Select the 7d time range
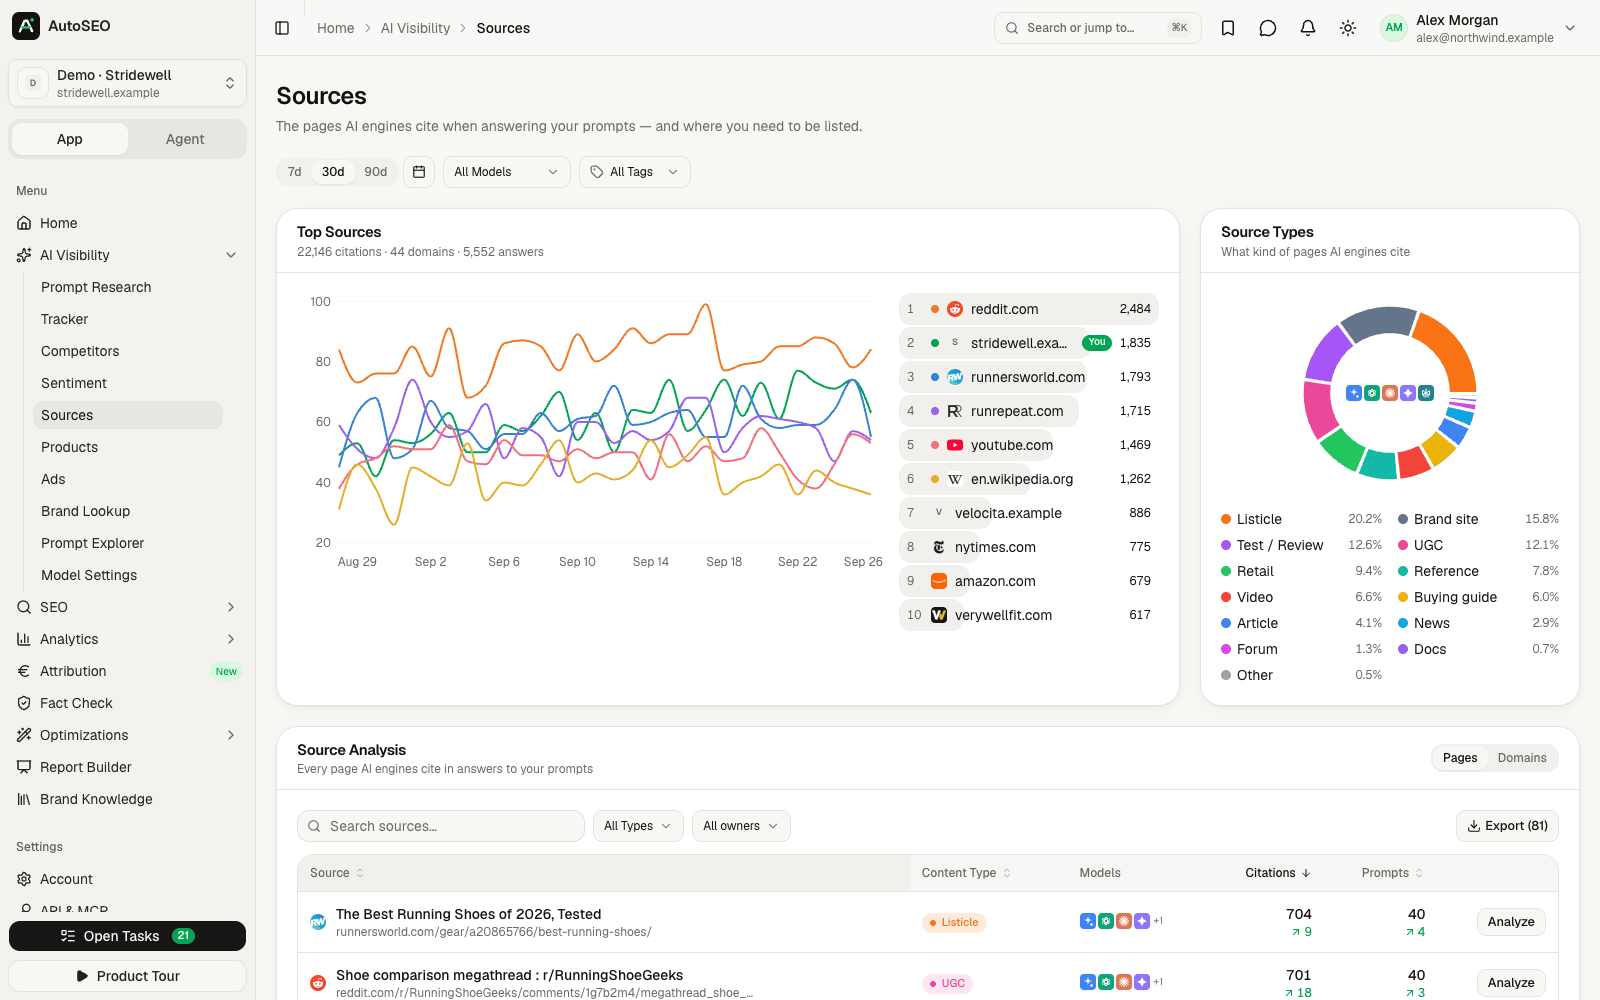1600x1000 pixels. click(294, 172)
